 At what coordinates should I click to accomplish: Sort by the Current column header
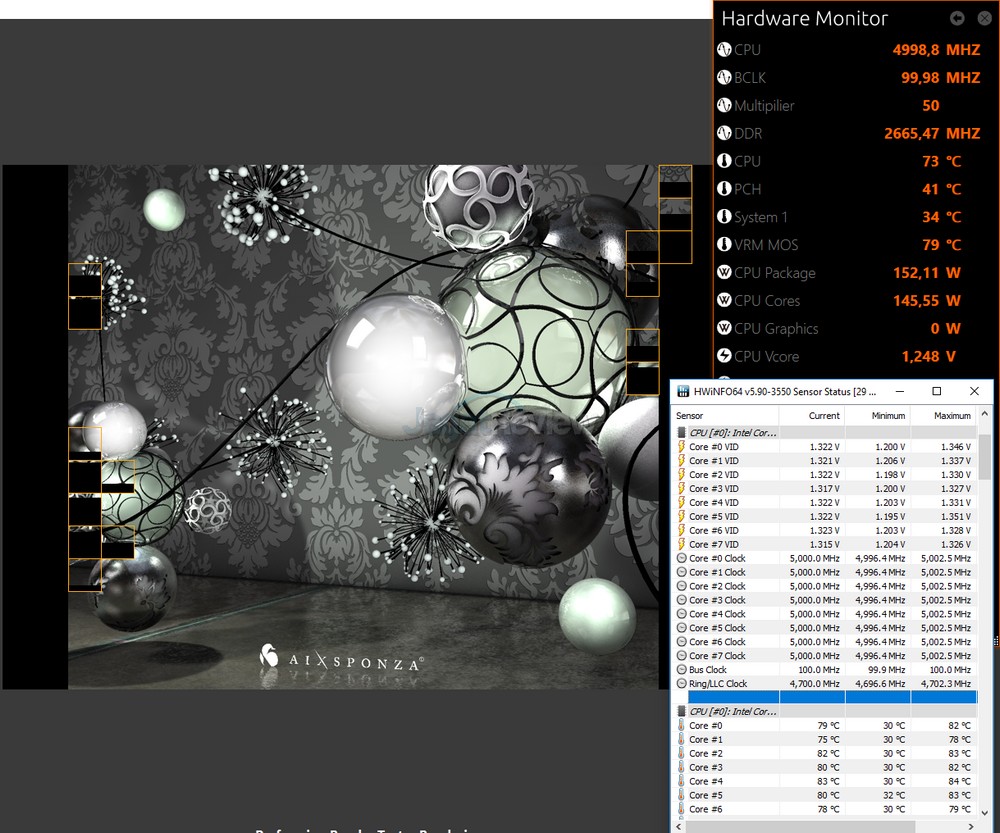pyautogui.click(x=824, y=415)
